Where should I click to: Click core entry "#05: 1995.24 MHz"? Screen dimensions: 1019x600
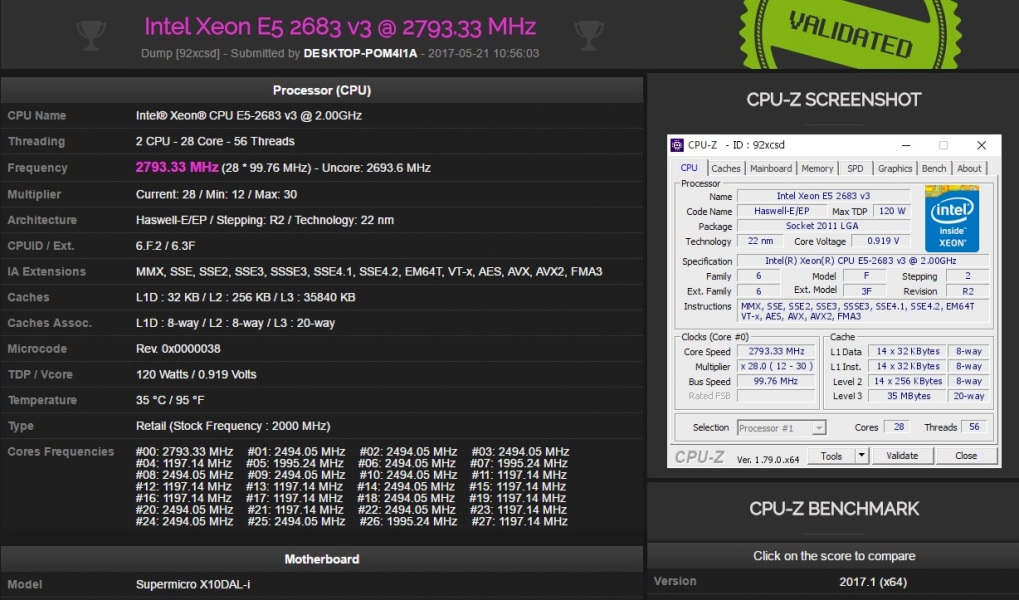pyautogui.click(x=295, y=463)
